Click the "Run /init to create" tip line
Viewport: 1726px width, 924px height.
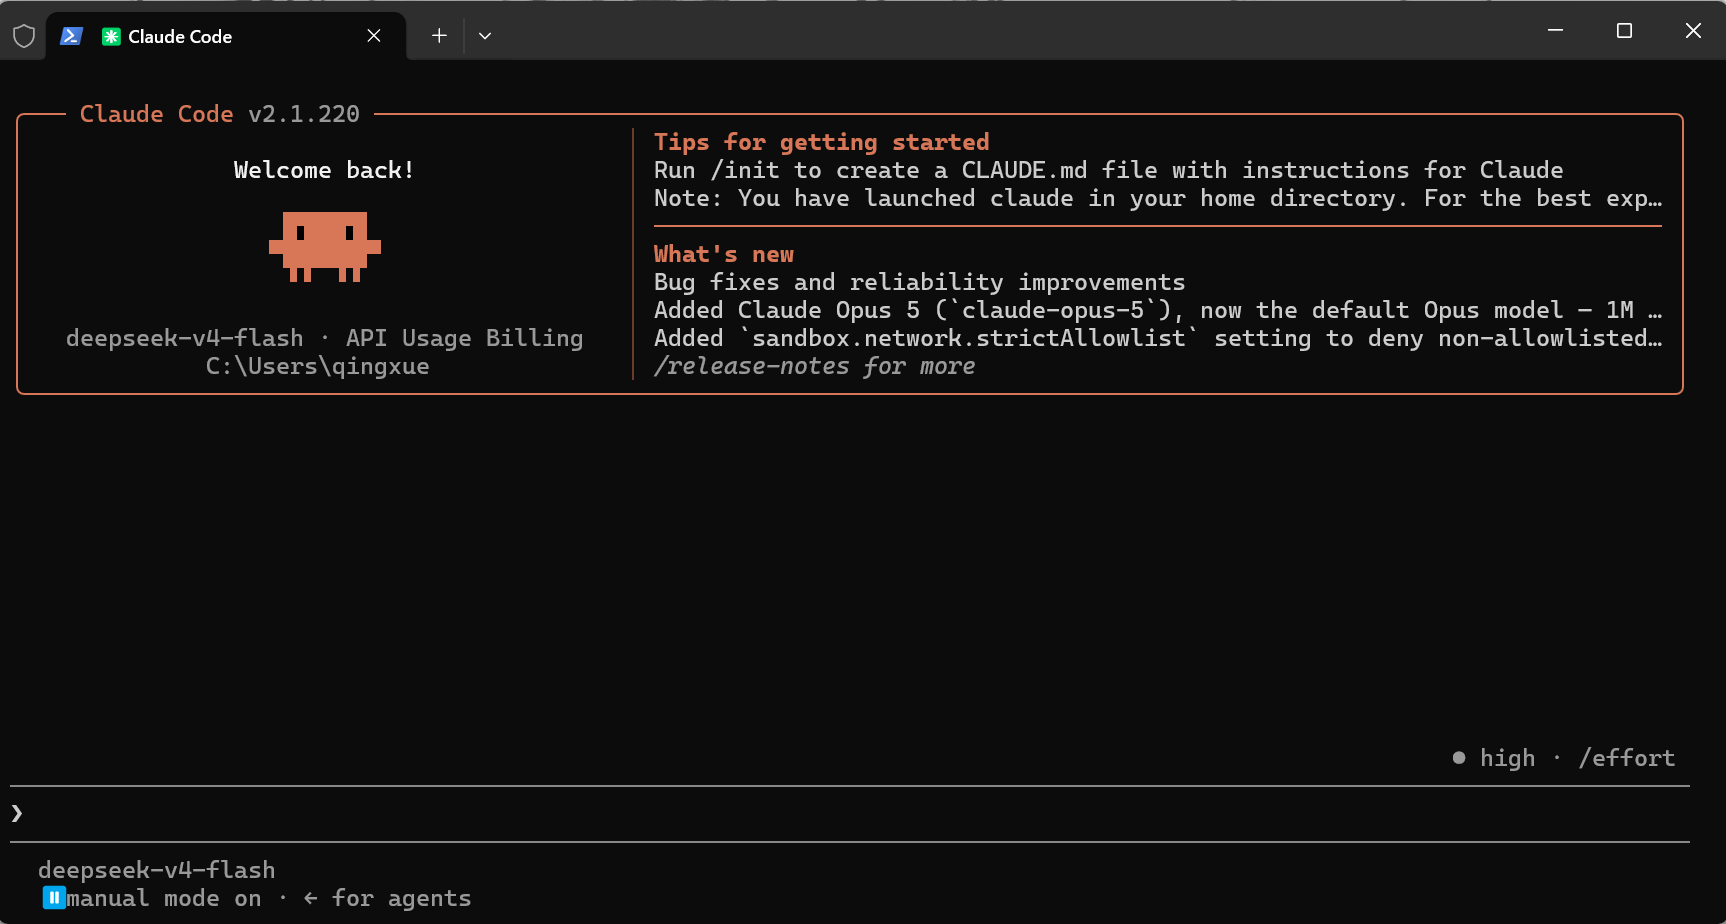[x=1109, y=170]
